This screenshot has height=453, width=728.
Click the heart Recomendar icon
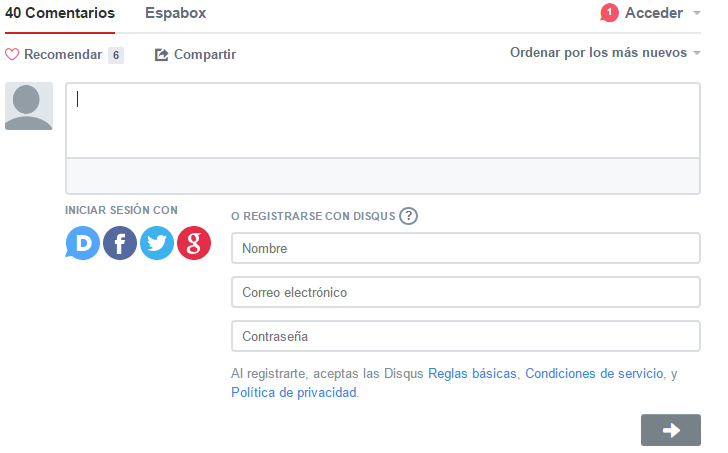pos(12,54)
